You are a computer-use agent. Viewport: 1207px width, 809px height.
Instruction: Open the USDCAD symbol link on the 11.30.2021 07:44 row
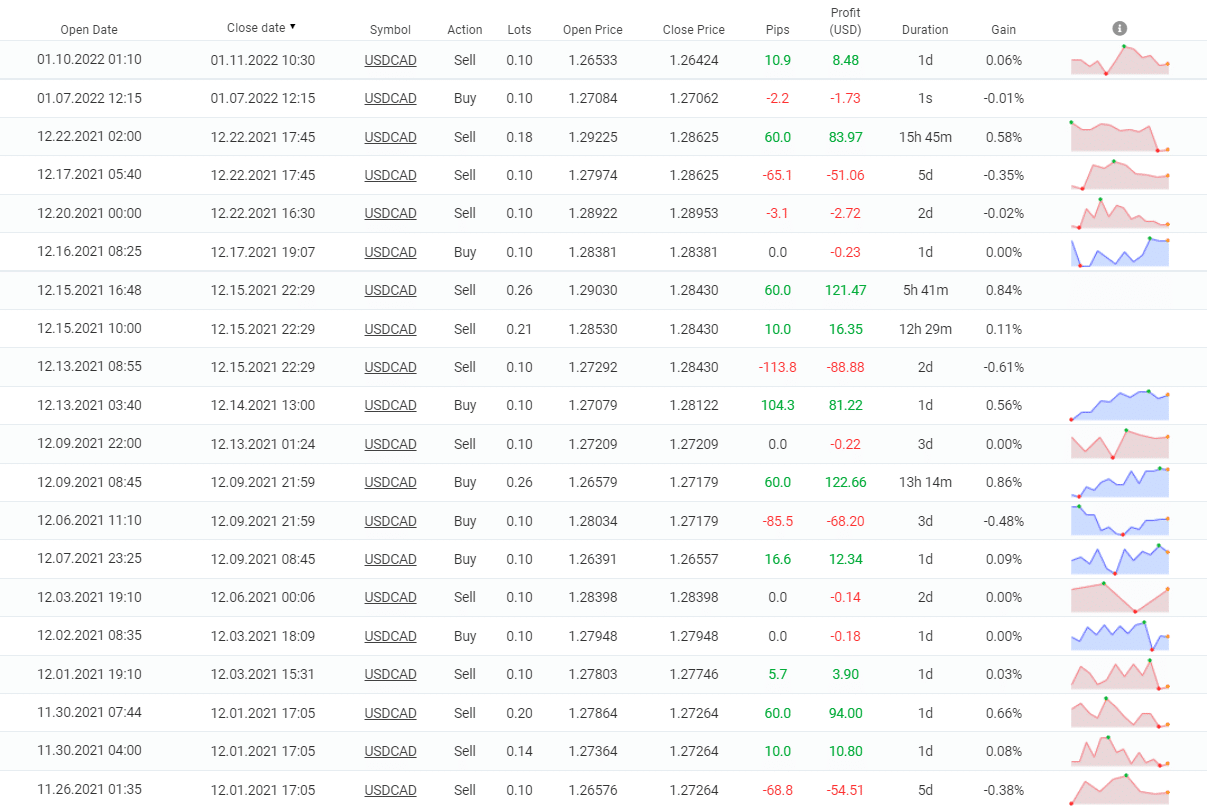point(390,712)
